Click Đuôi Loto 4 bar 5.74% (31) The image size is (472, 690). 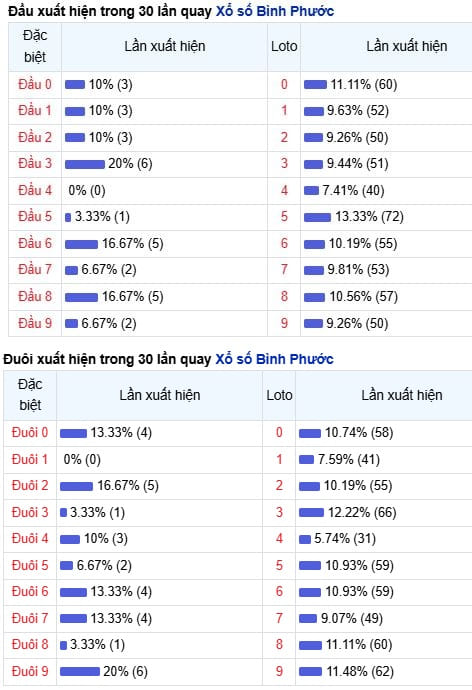coord(305,539)
